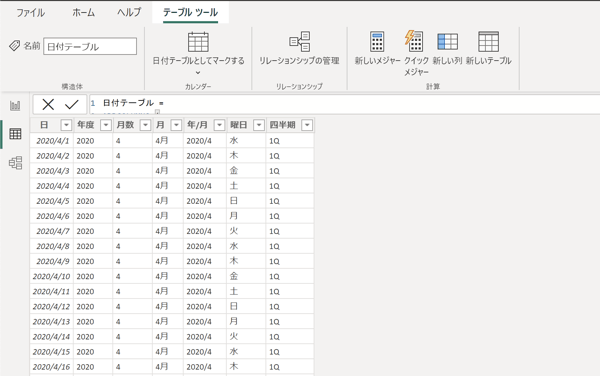Commit the formula with the checkmark
This screenshot has width=600, height=376.
72,104
